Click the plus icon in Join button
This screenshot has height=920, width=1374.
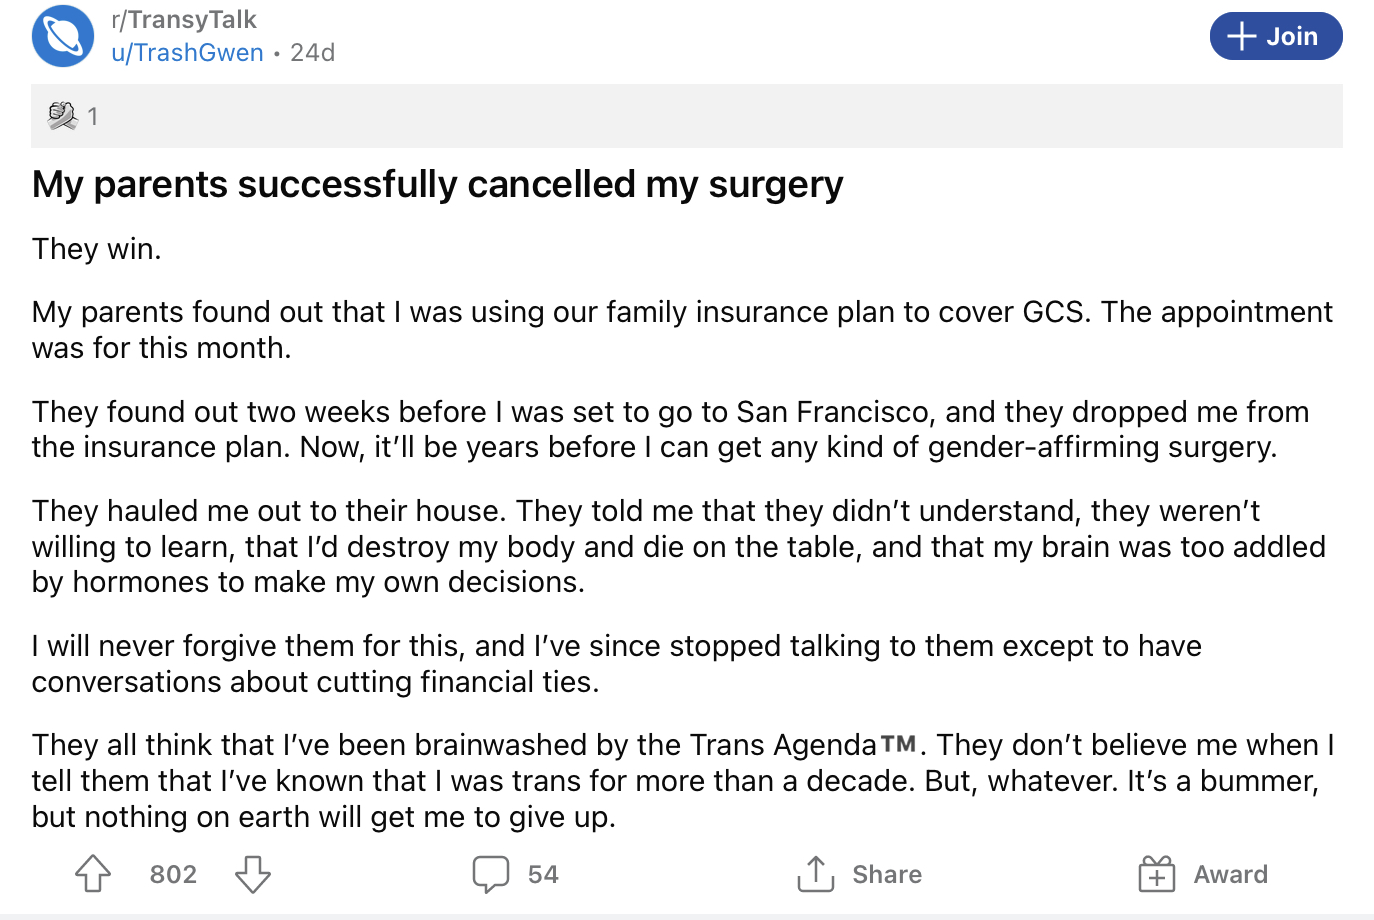pyautogui.click(x=1241, y=36)
